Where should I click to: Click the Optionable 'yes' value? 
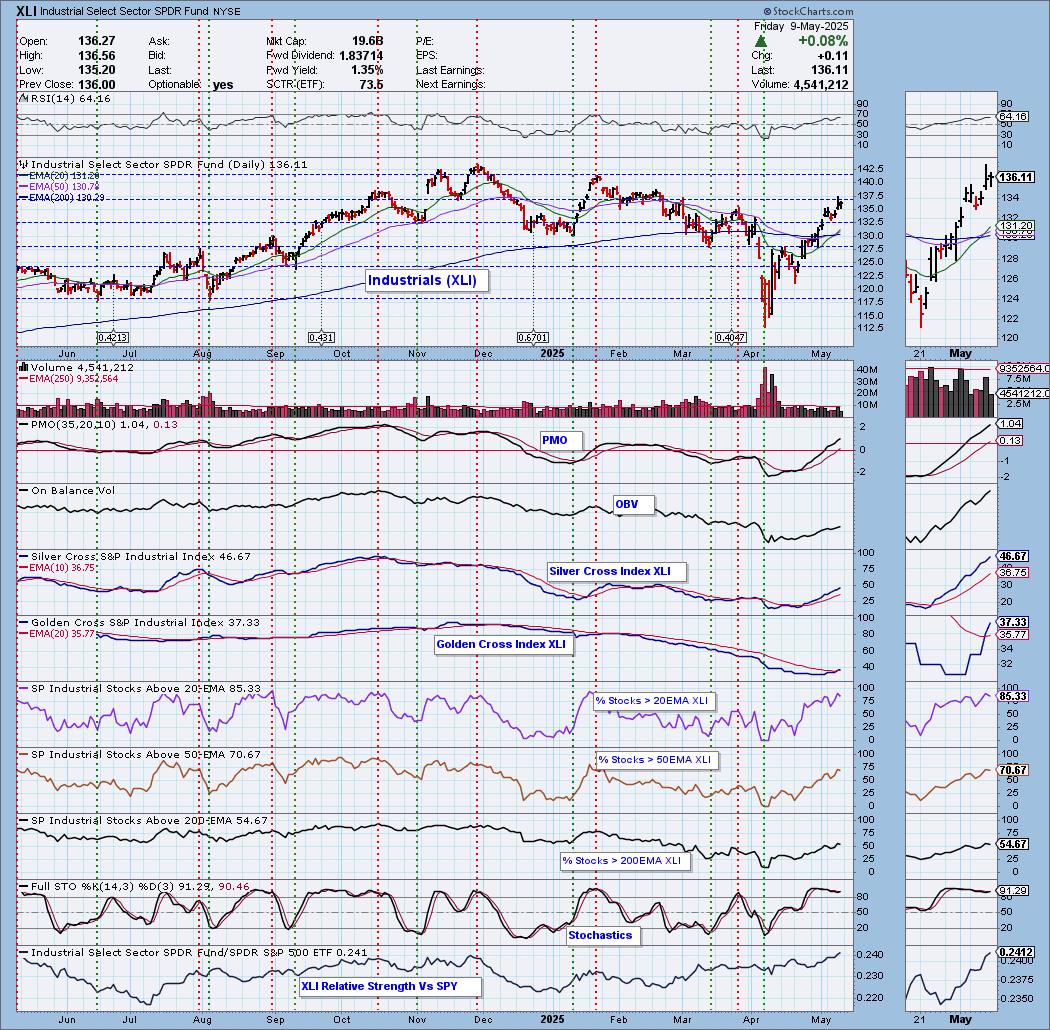pos(223,85)
